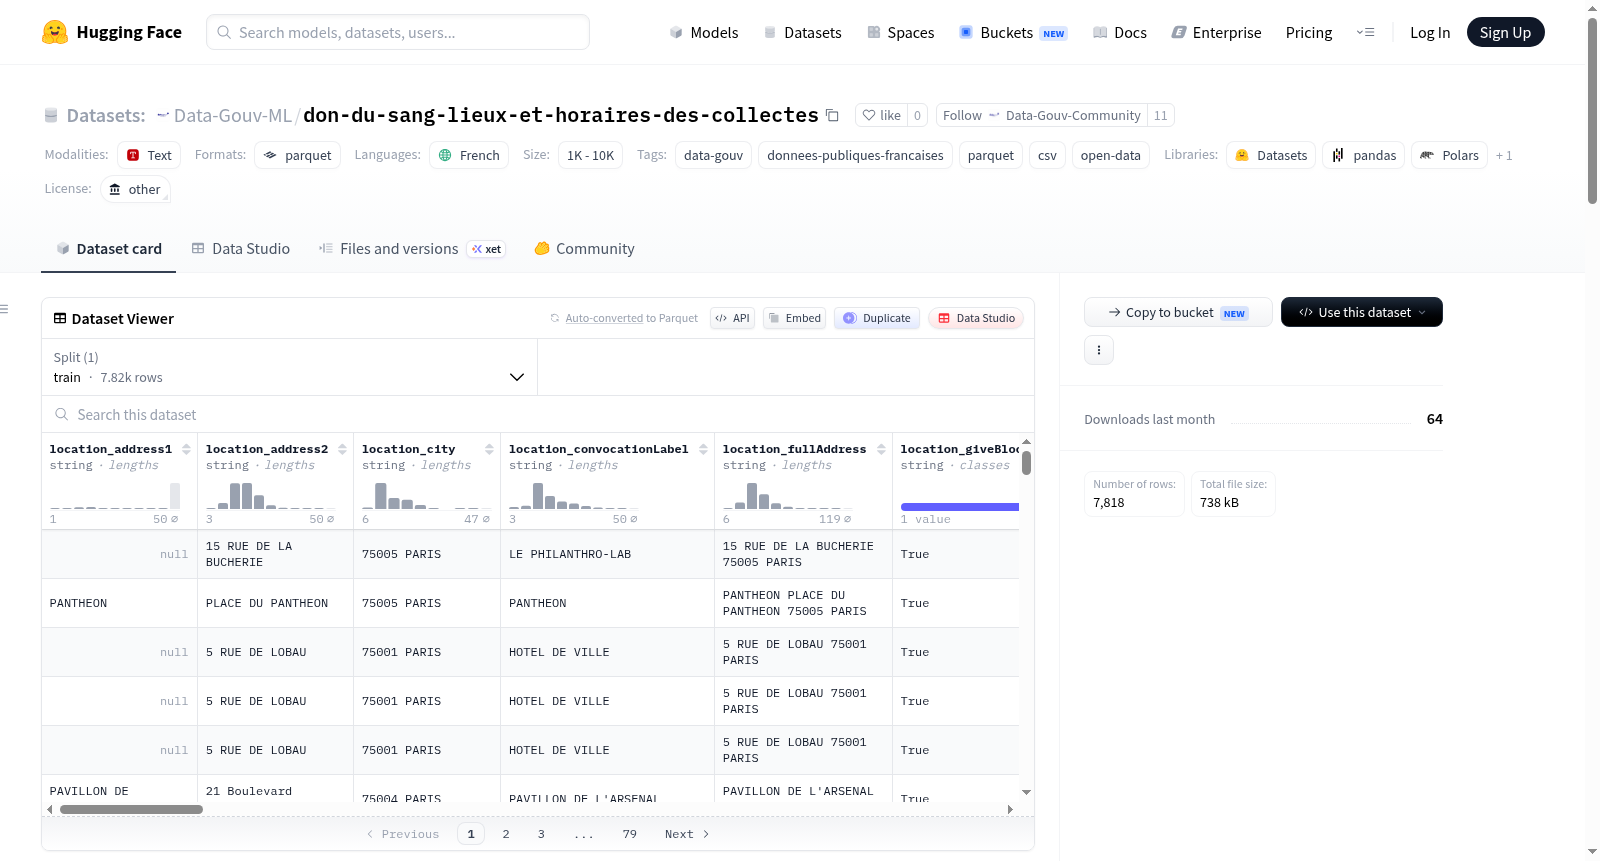1600x861 pixels.
Task: Click the Duplicate button
Action: [x=877, y=318]
